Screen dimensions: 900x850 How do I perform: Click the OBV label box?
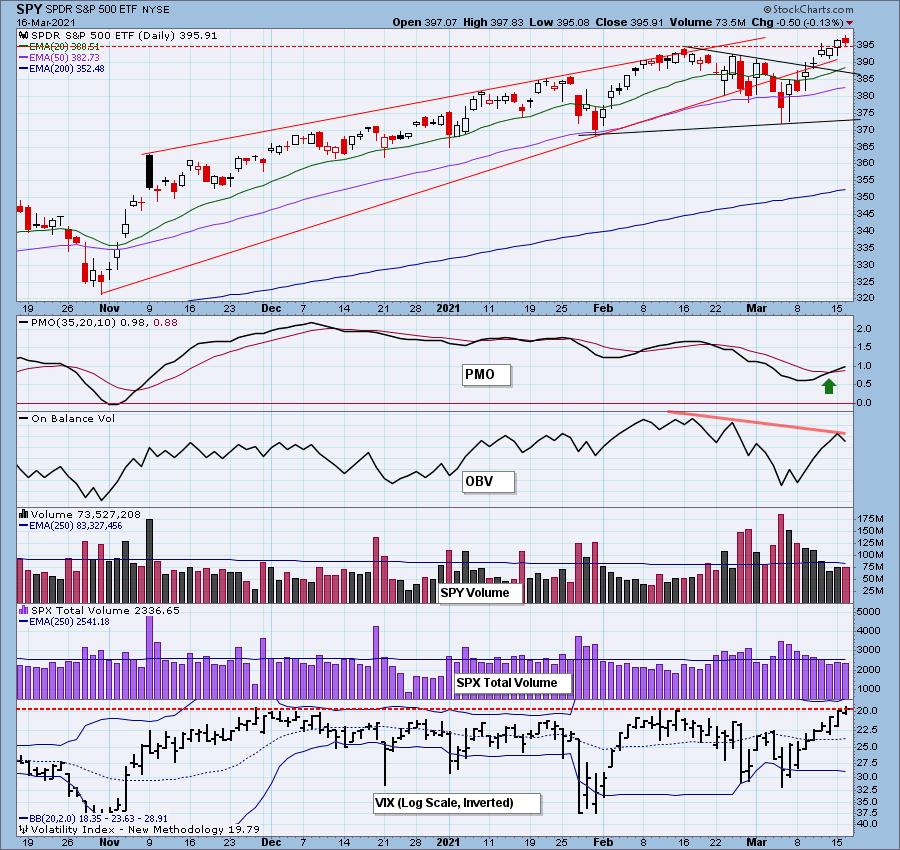[x=488, y=482]
